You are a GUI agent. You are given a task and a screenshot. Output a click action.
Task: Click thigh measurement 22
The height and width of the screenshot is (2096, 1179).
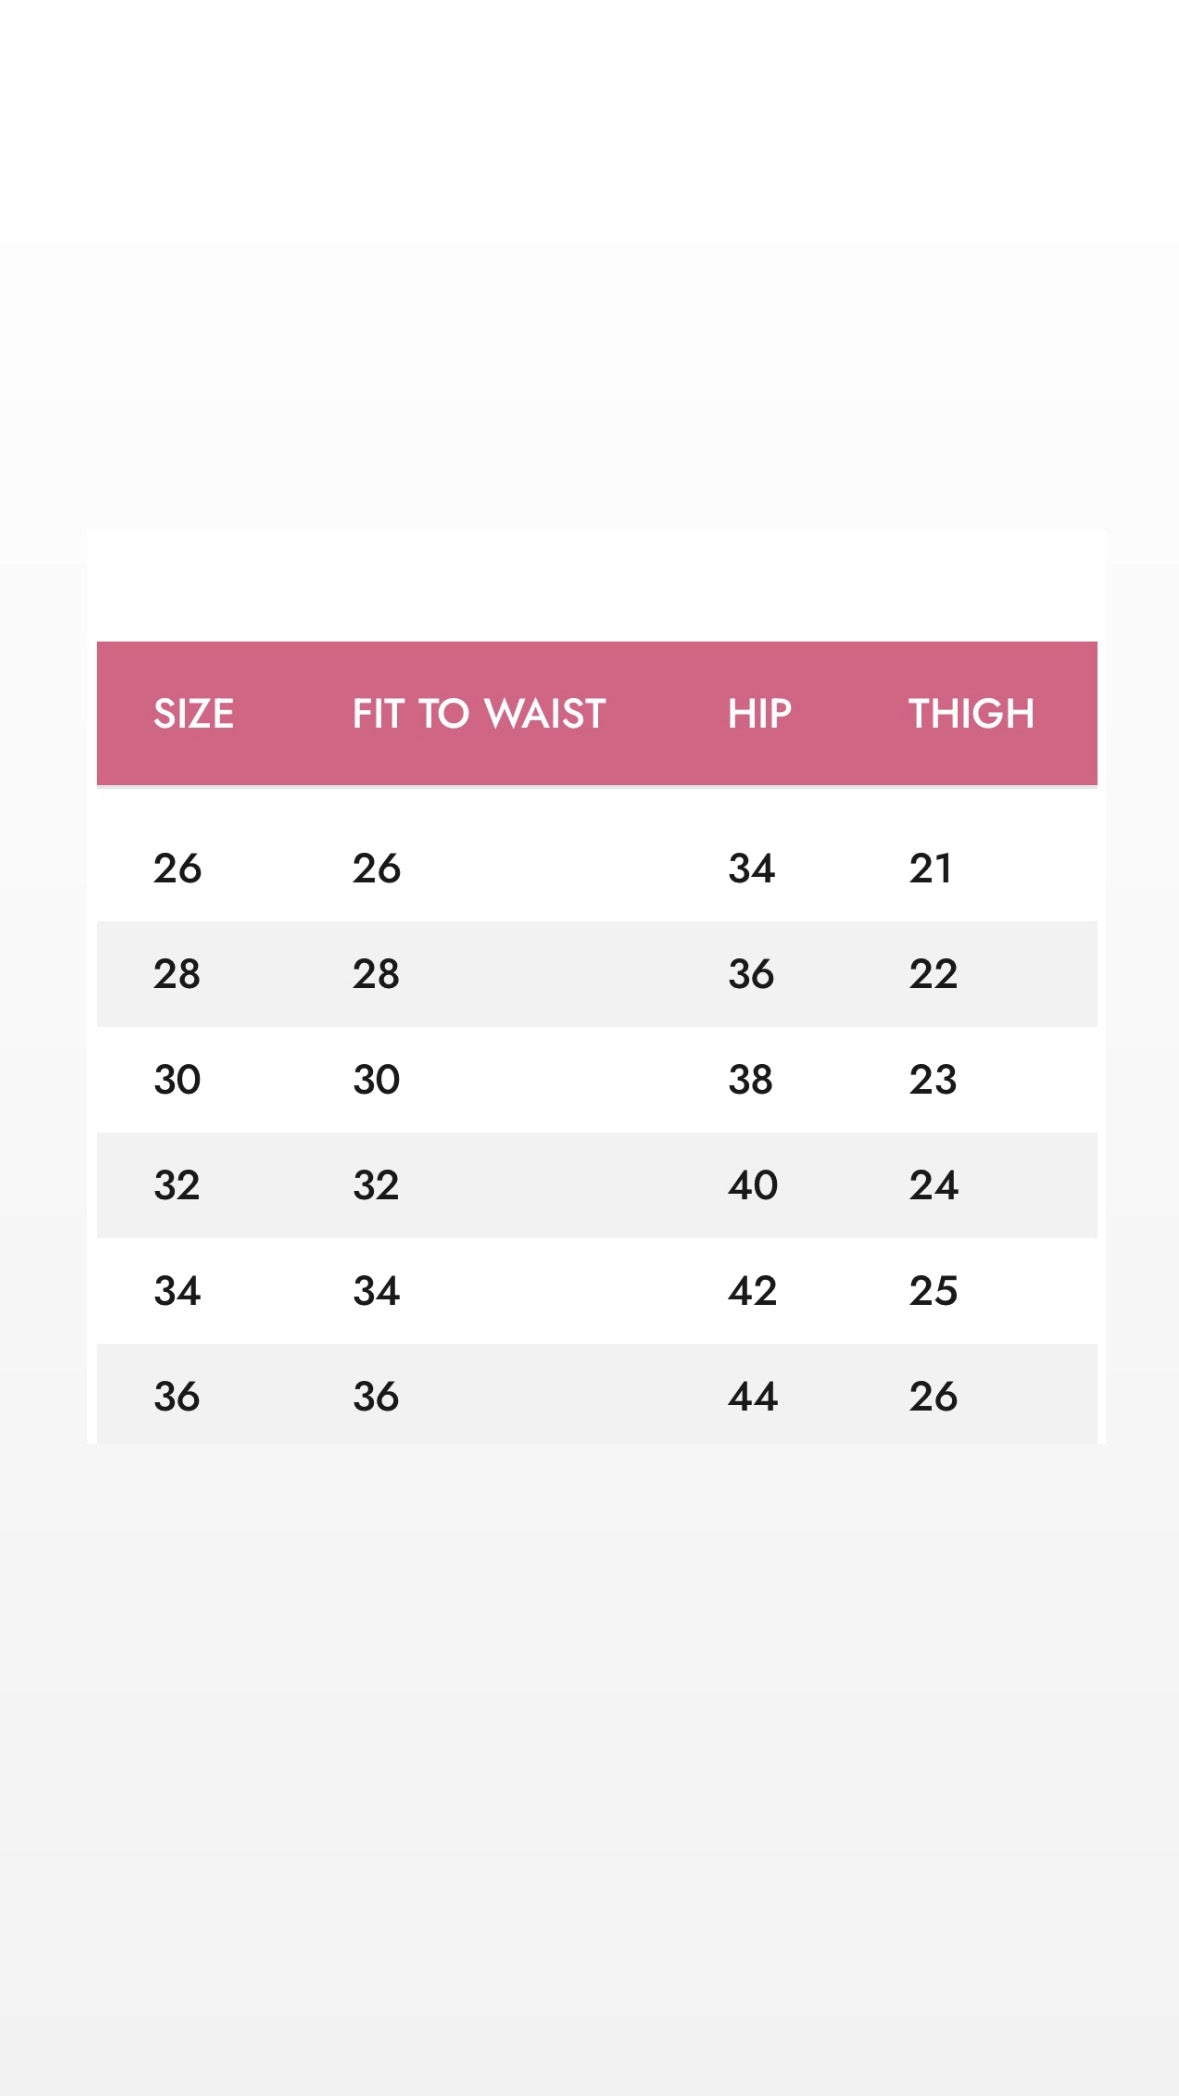(932, 974)
